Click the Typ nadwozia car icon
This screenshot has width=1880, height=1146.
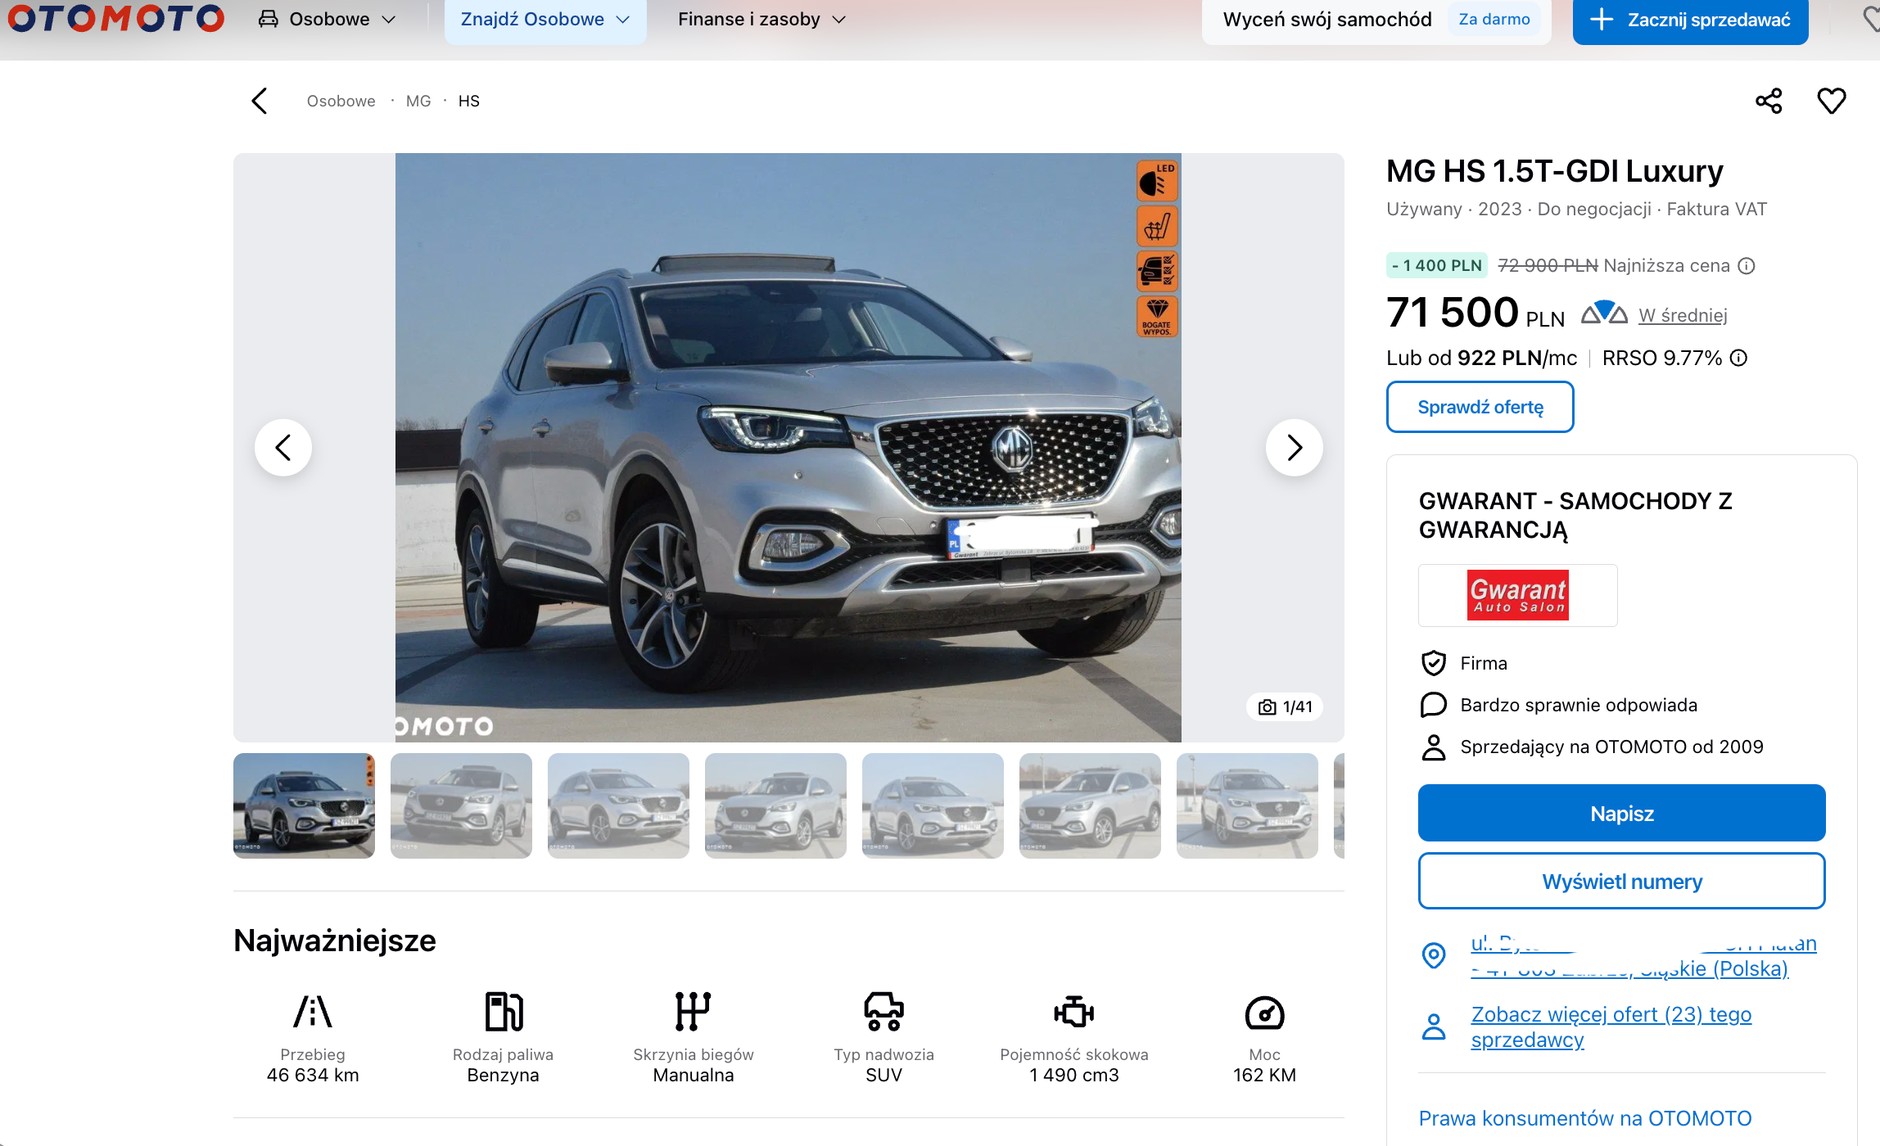coord(884,1011)
